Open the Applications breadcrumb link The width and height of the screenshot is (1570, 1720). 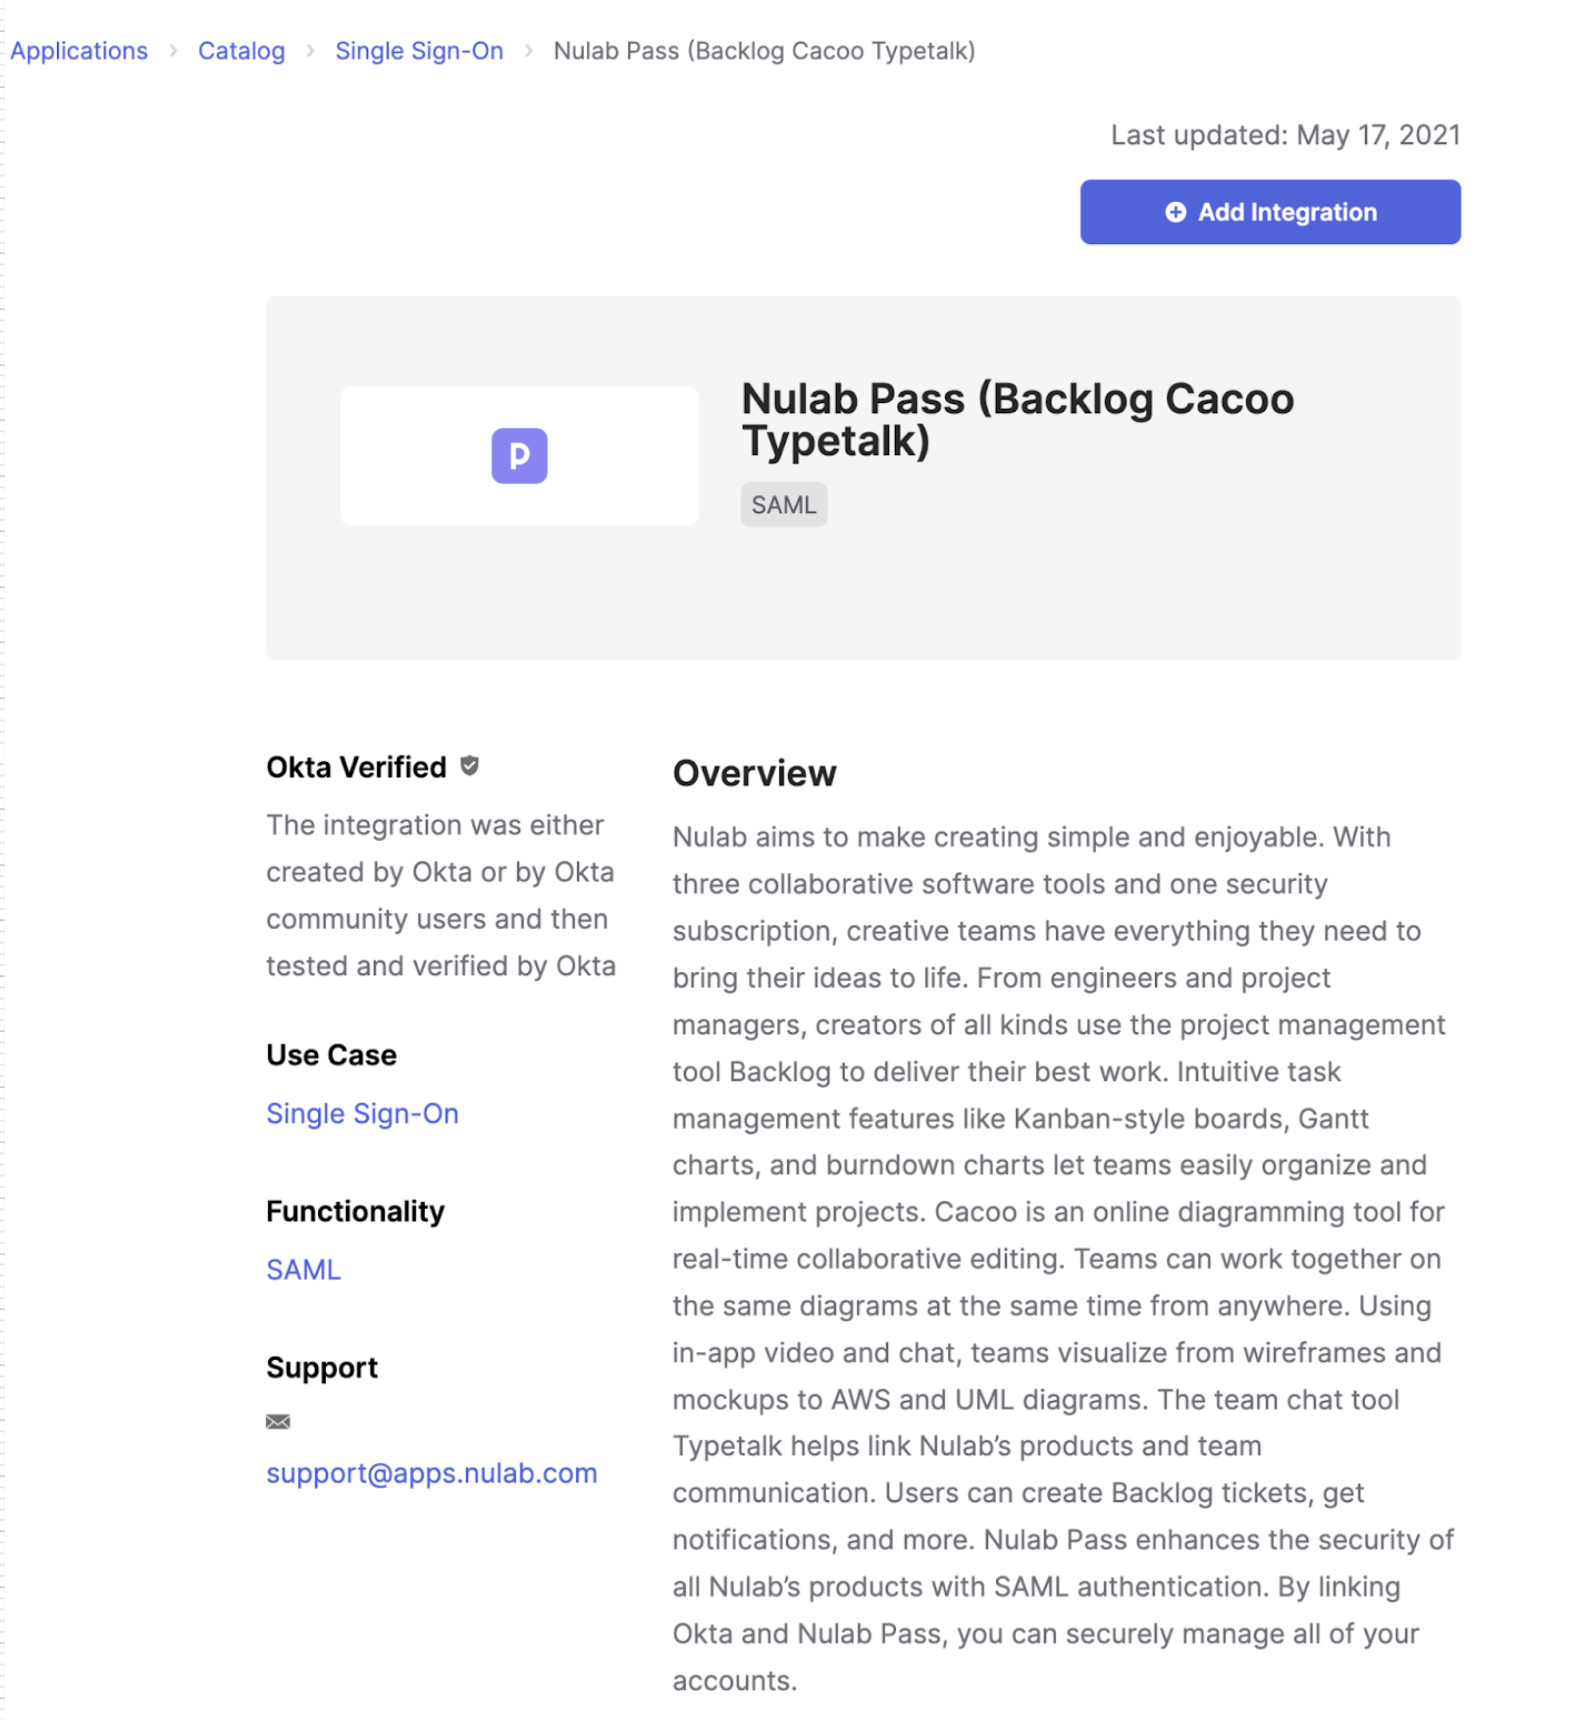(x=79, y=51)
